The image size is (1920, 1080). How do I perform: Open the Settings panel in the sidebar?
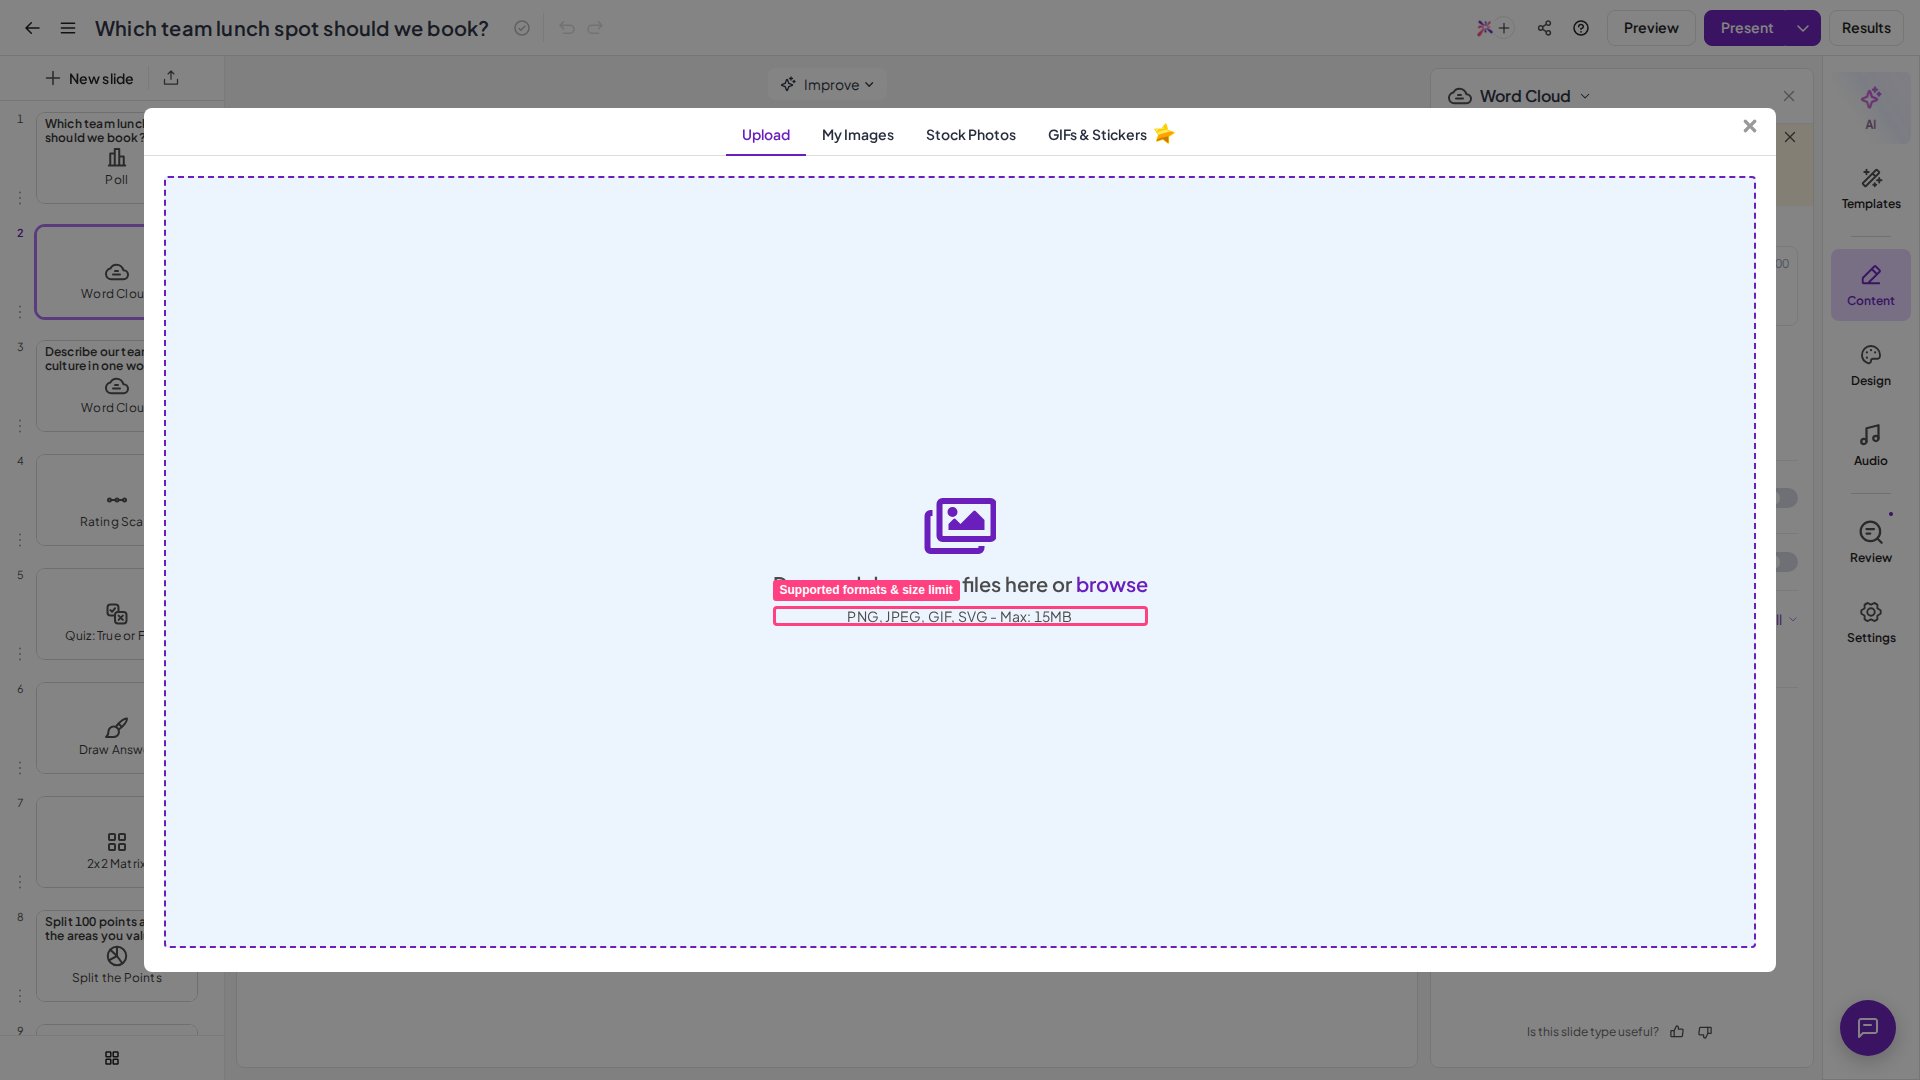pyautogui.click(x=1870, y=623)
